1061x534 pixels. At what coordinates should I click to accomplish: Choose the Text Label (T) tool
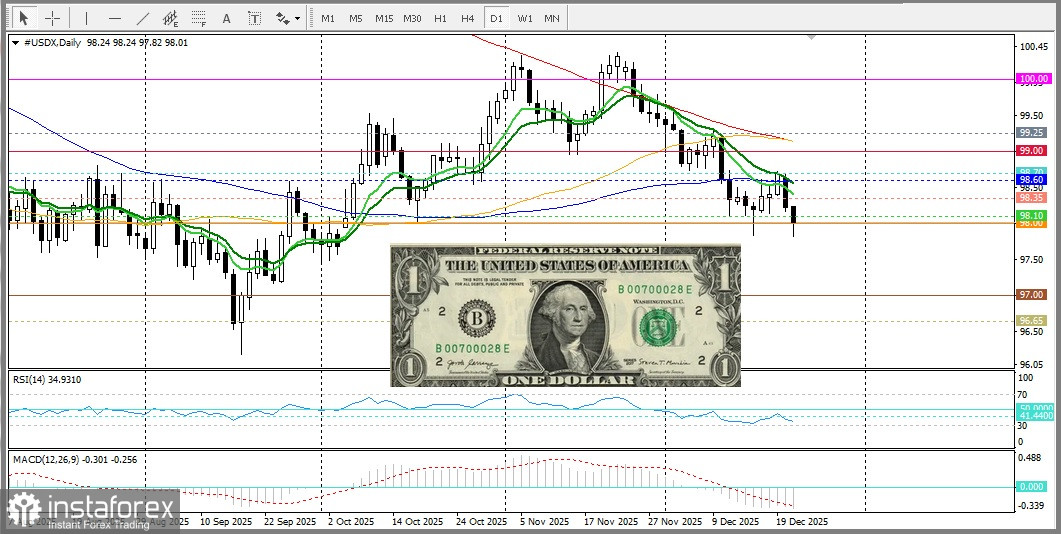(x=254, y=18)
